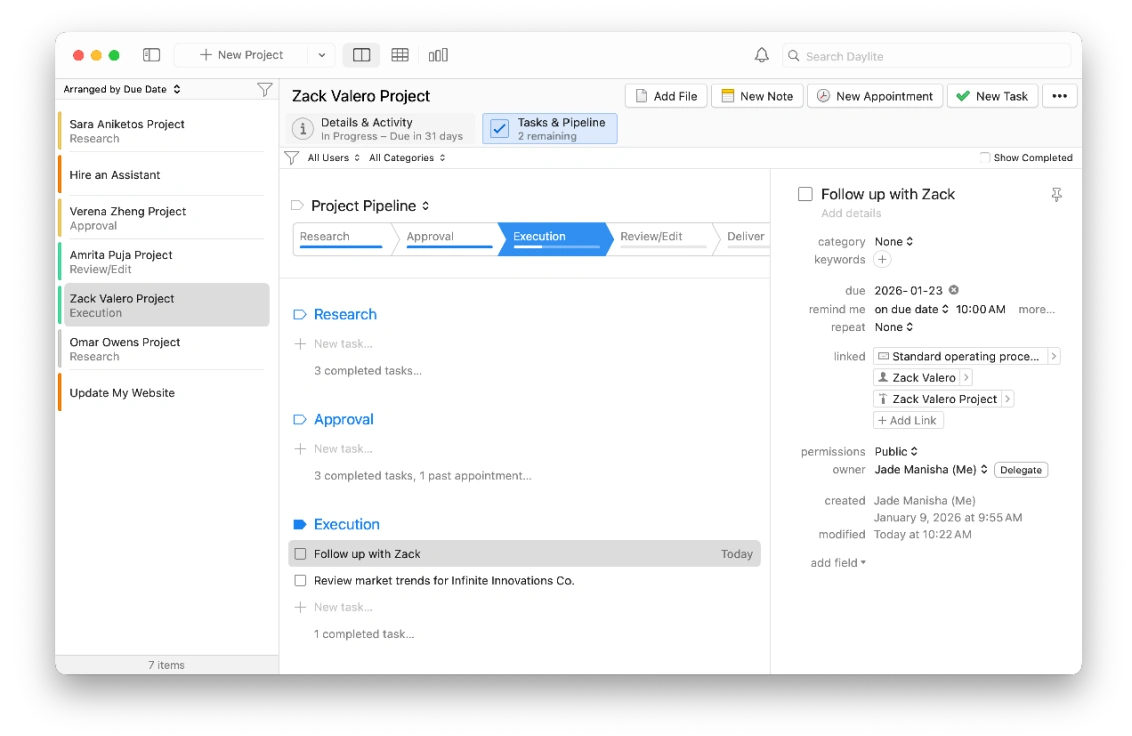The image size is (1132, 736).
Task: Click the sidebar filter funnel icon
Action: (264, 90)
